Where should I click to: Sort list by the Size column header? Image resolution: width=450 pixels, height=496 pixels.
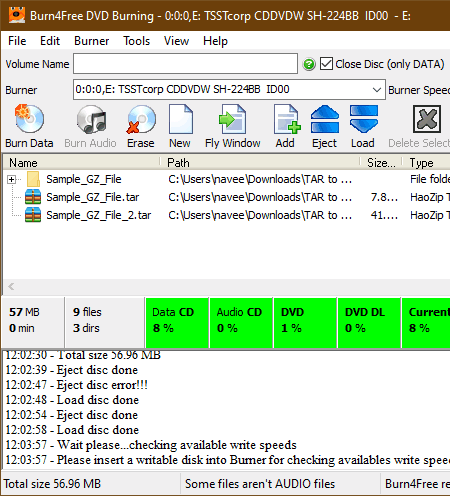[x=381, y=163]
